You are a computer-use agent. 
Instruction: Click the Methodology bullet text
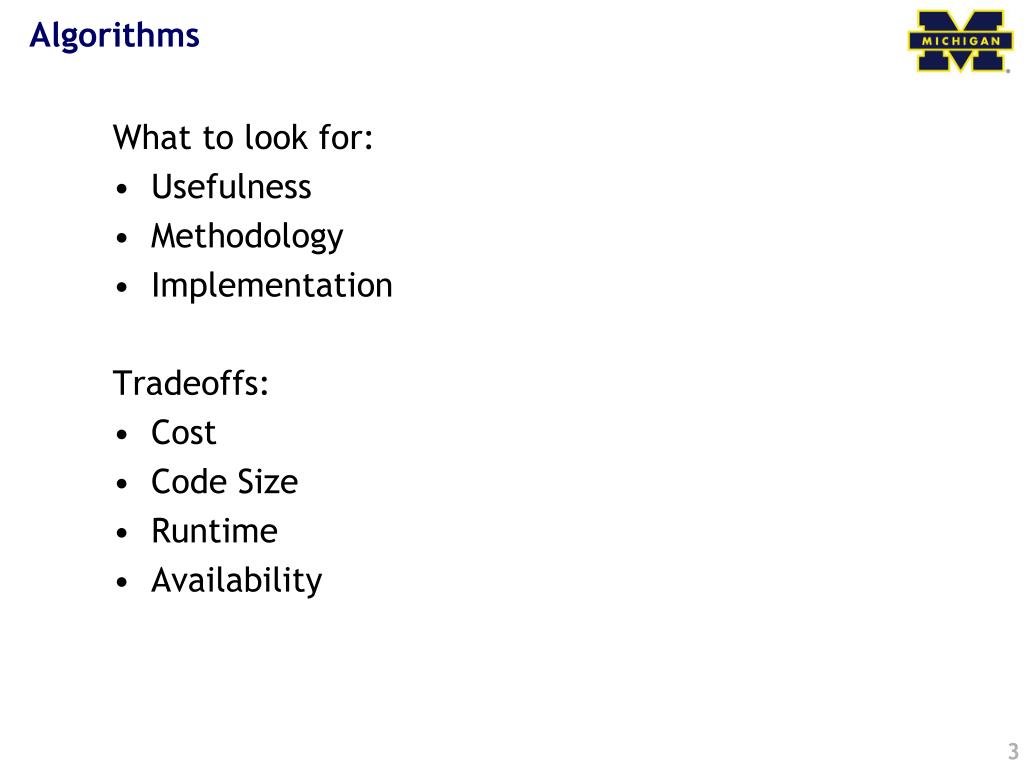pos(247,237)
